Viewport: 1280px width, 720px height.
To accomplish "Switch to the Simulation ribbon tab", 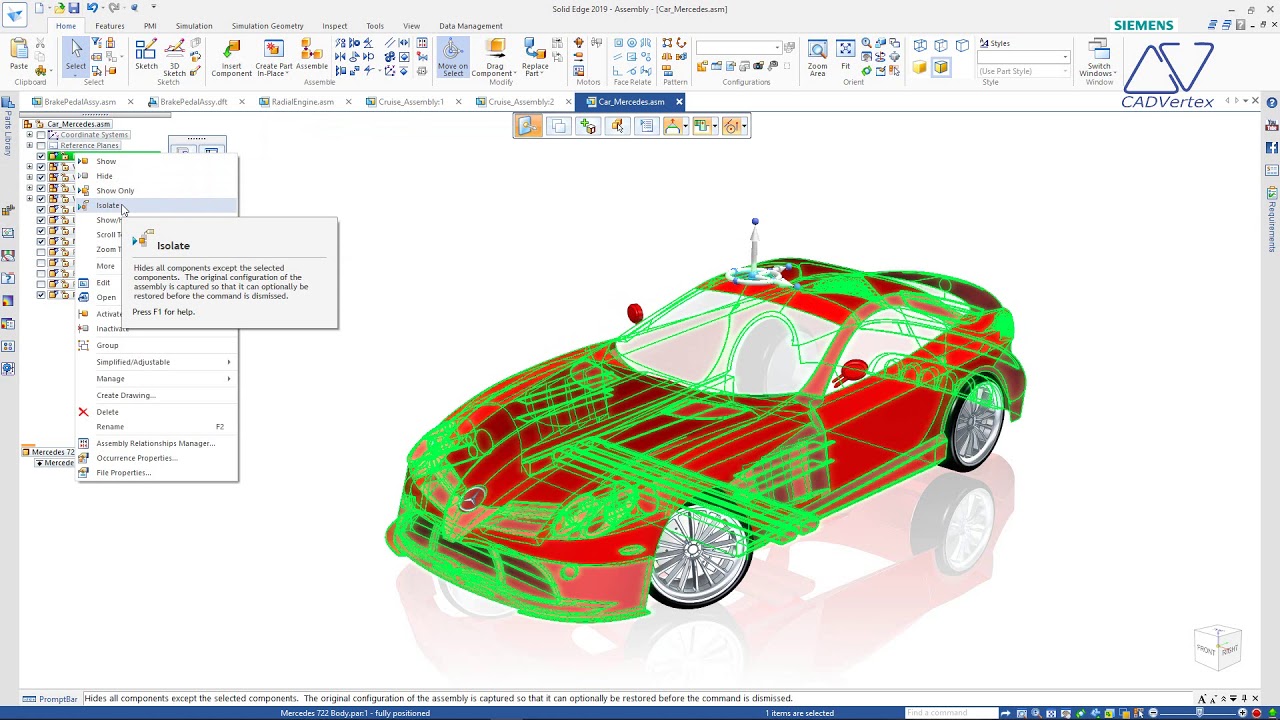I will 194,26.
